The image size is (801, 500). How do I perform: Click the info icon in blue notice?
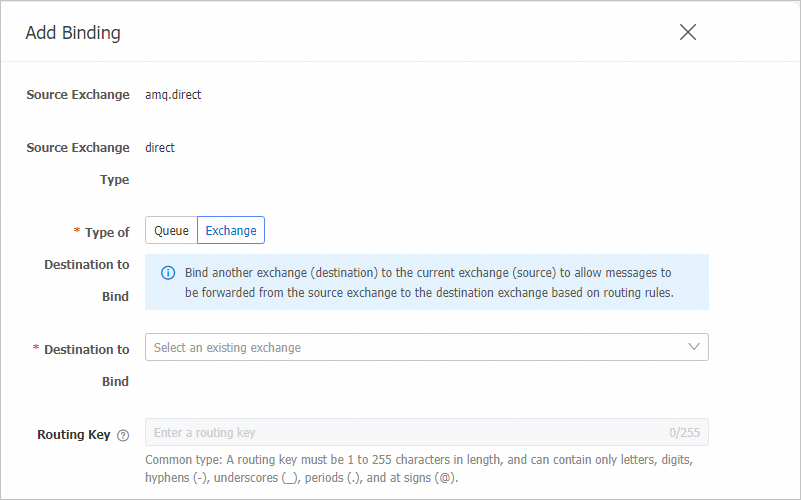[x=168, y=273]
